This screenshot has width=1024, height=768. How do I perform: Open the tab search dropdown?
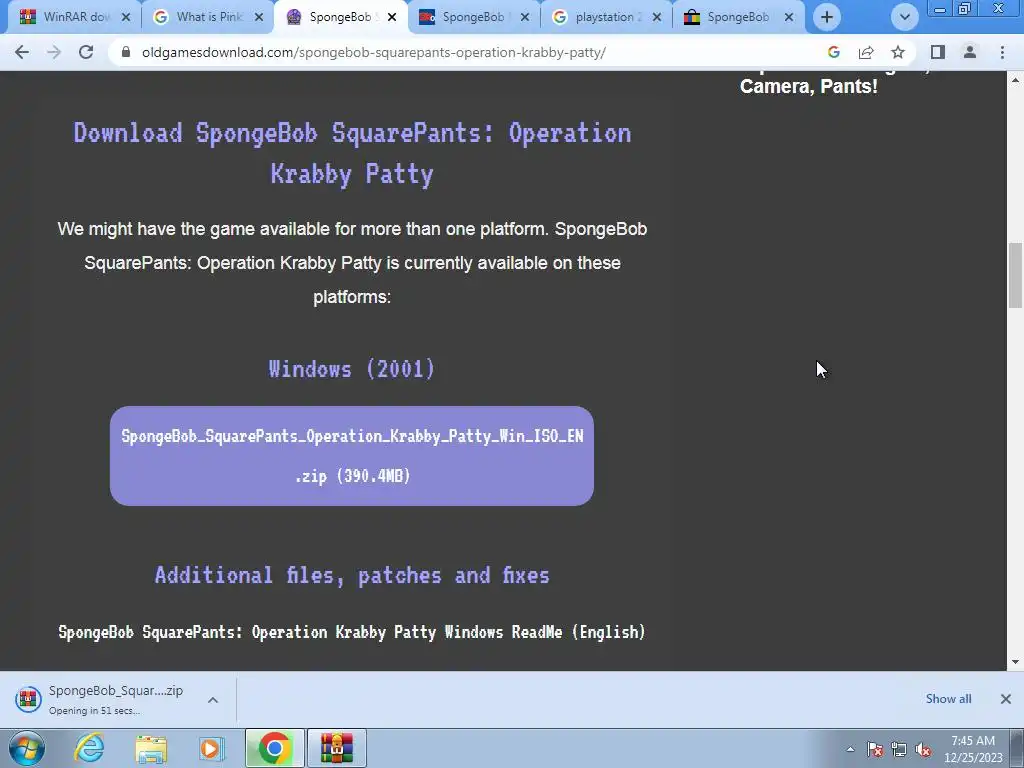pos(904,17)
